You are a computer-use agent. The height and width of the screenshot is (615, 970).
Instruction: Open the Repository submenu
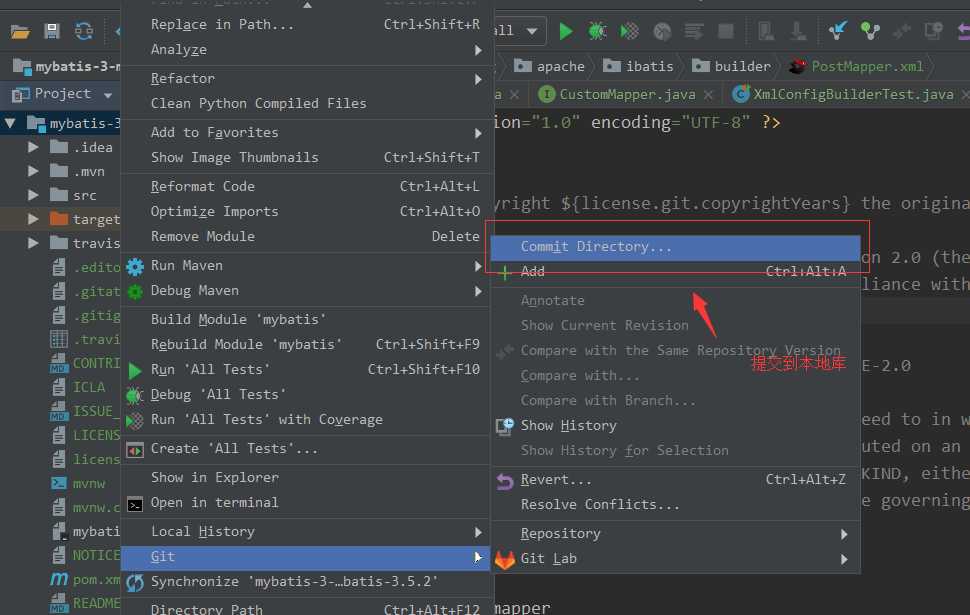[676, 534]
